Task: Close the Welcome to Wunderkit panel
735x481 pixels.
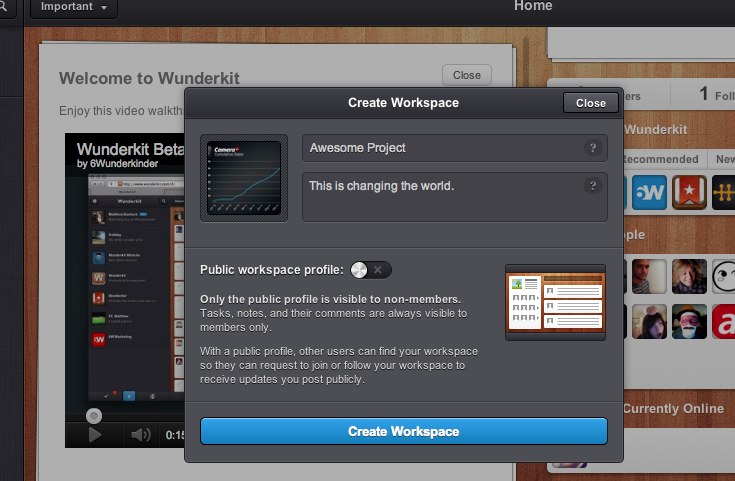Action: 466,75
